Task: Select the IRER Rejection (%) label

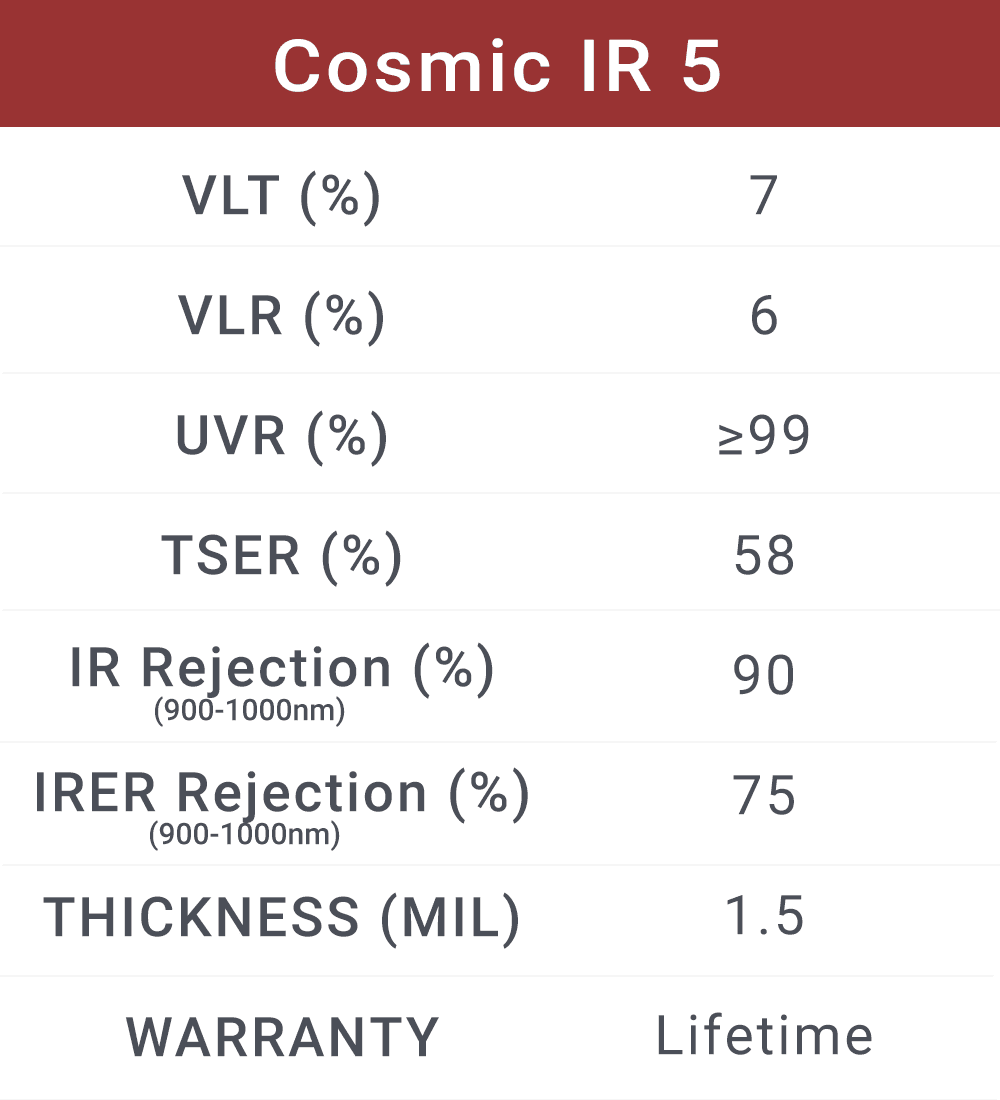Action: [x=282, y=792]
